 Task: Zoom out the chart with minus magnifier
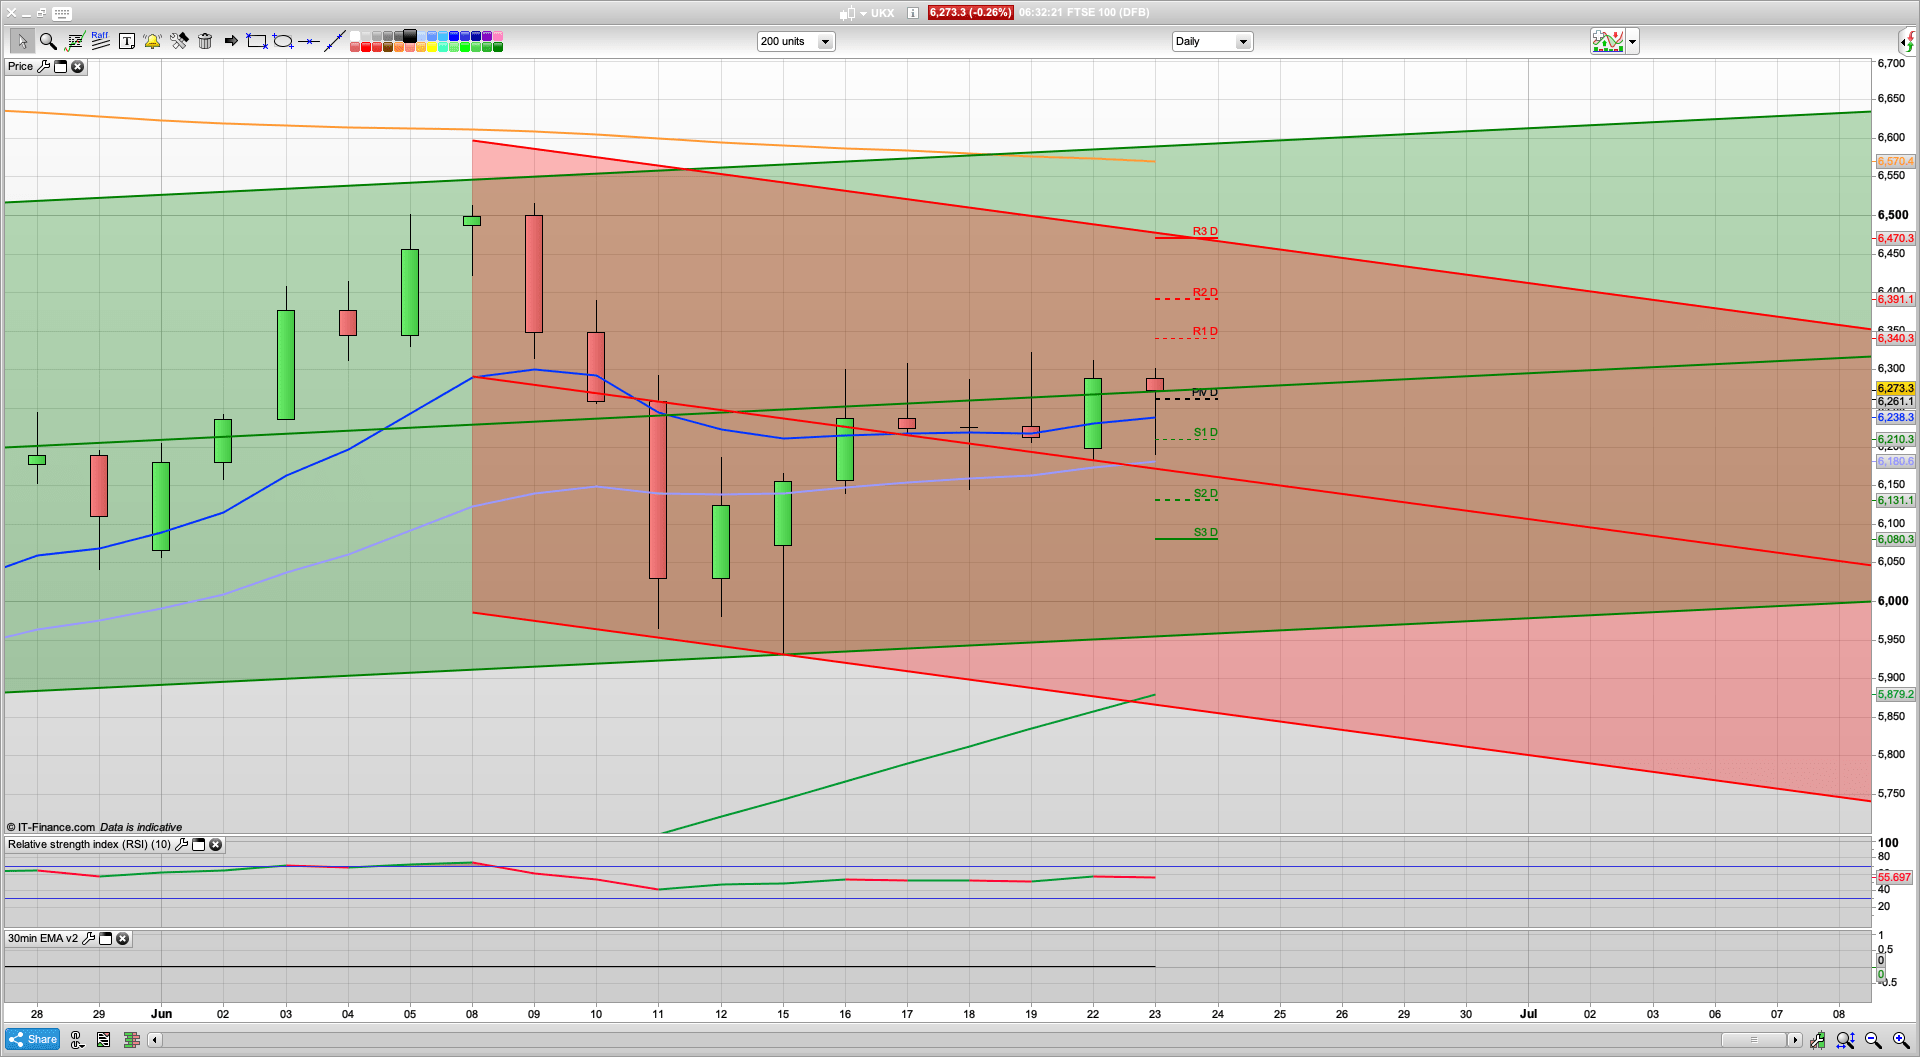pyautogui.click(x=1873, y=1040)
